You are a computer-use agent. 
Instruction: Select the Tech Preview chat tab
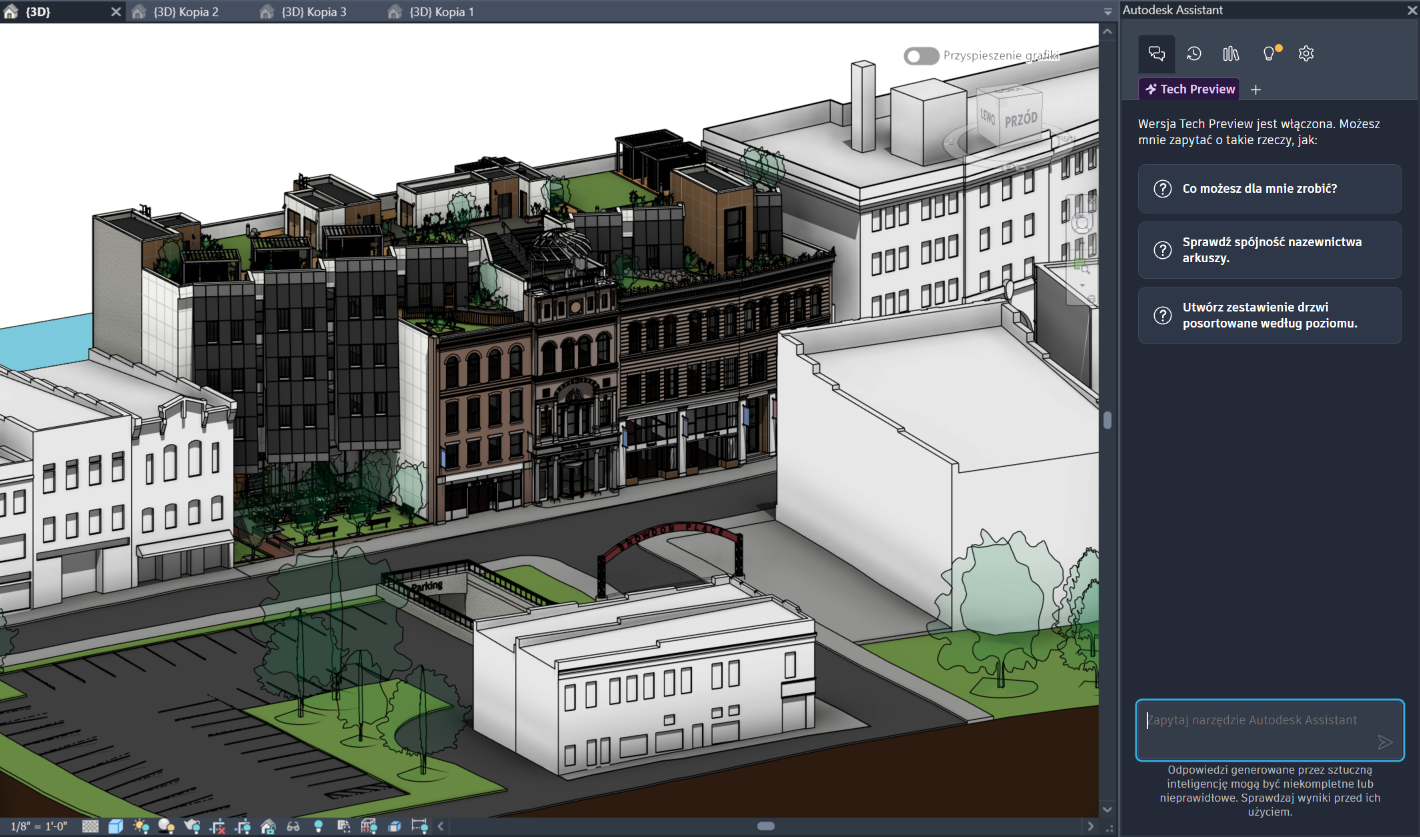pos(1190,89)
